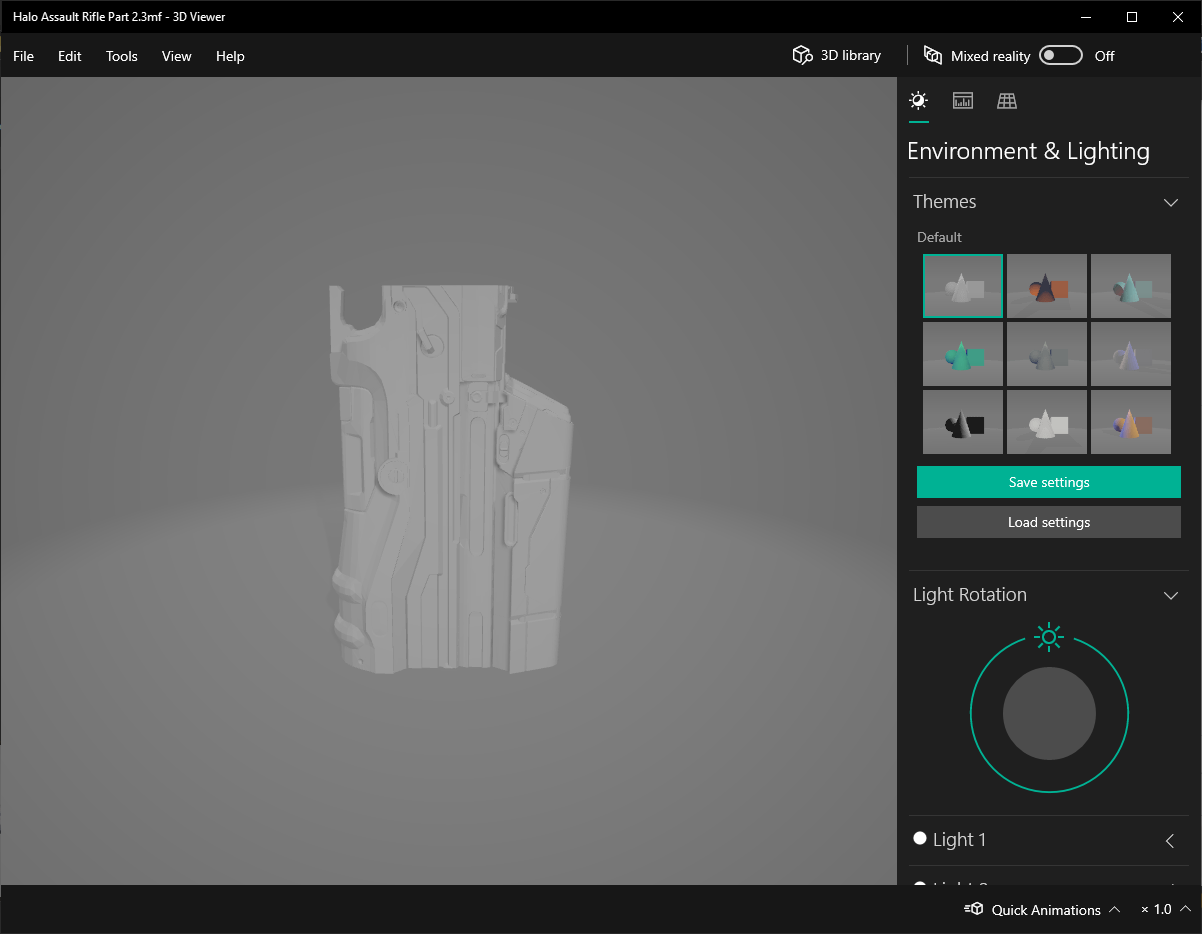Screen dimensions: 1202x934
Task: Click the Themes heading text
Action: [x=945, y=202]
